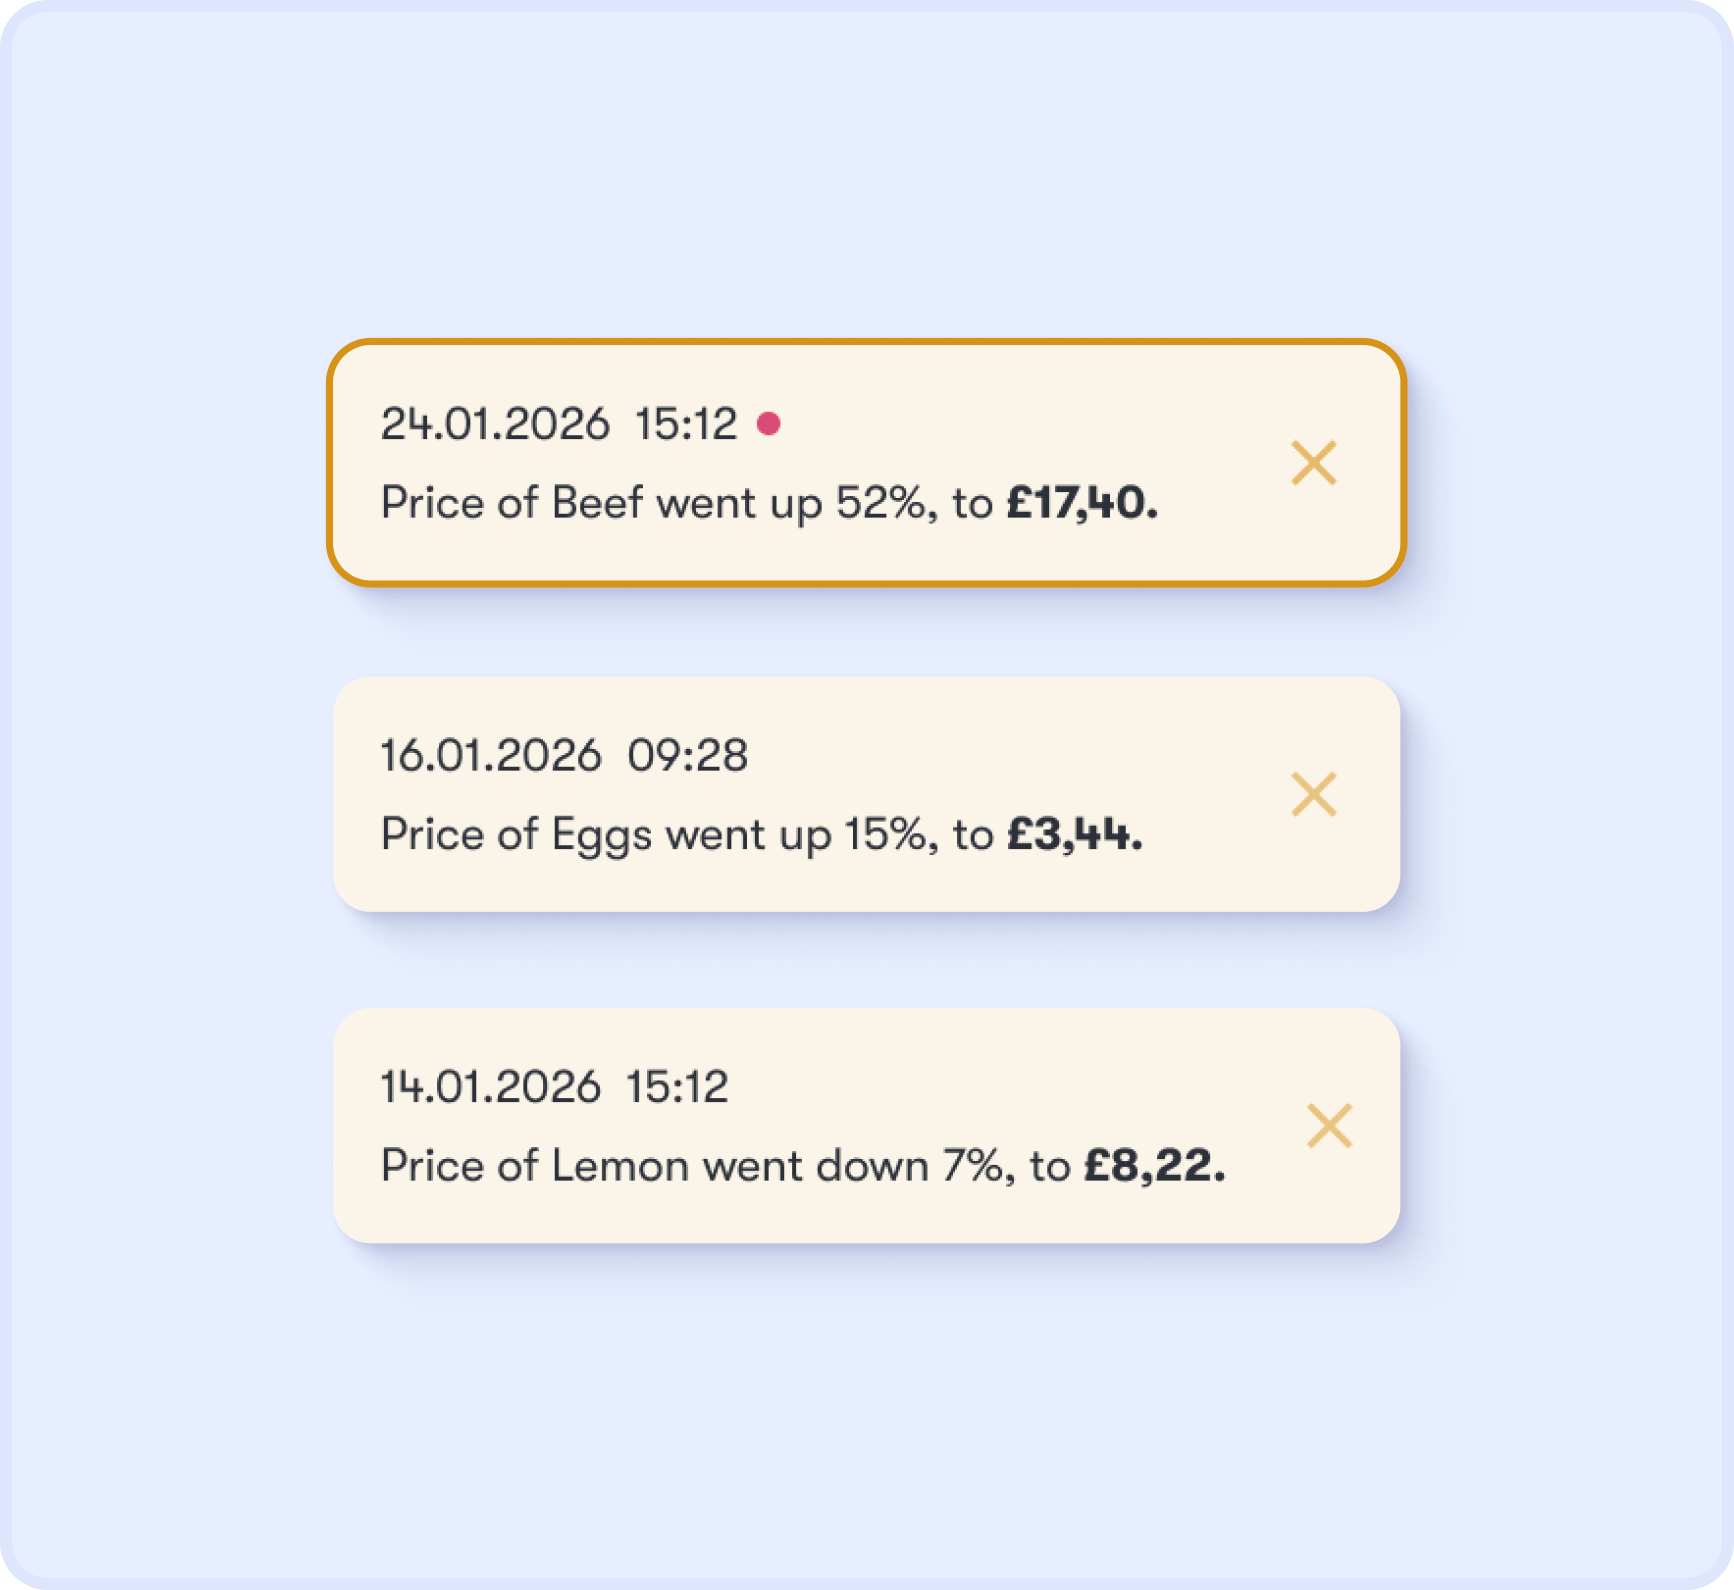Click the 52% figure
This screenshot has height=1590, width=1734.
881,503
